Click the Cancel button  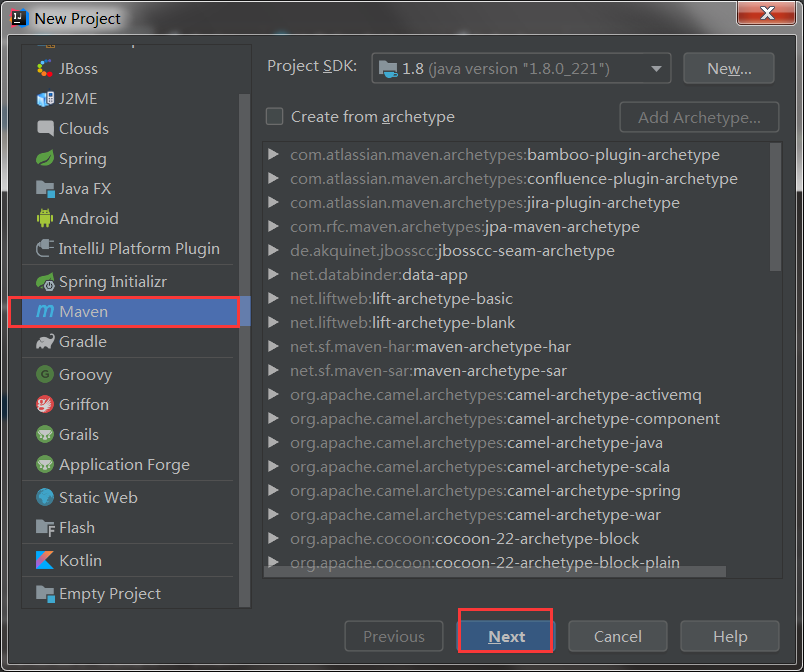[x=617, y=636]
